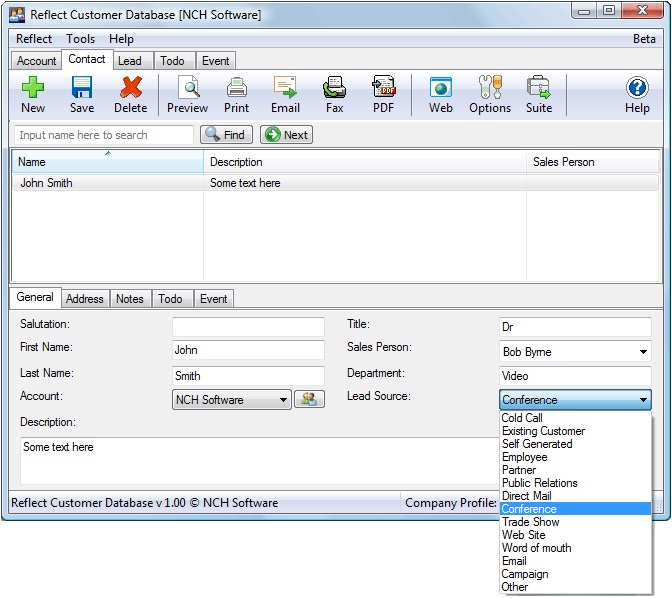Click the name search input field
Screen dimensions: 672x598
[x=104, y=135]
